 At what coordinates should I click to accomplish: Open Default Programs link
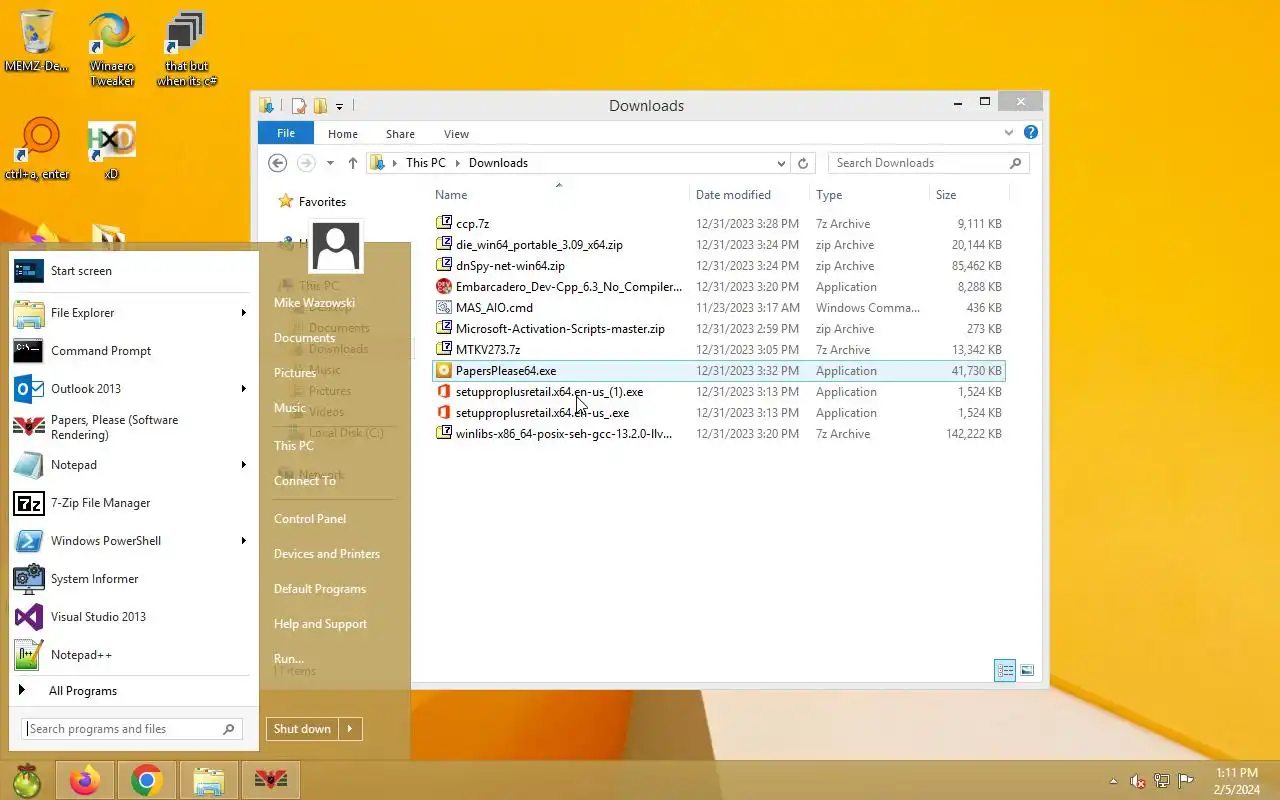(x=320, y=589)
